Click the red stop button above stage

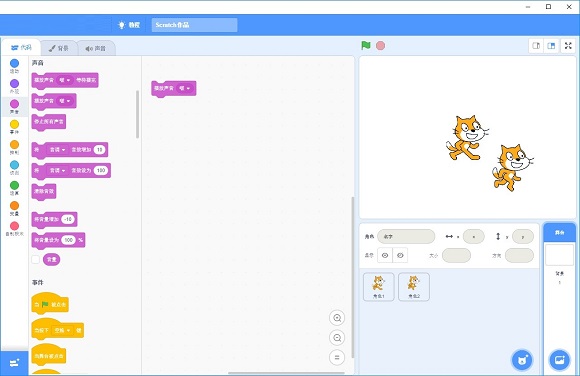[x=380, y=46]
